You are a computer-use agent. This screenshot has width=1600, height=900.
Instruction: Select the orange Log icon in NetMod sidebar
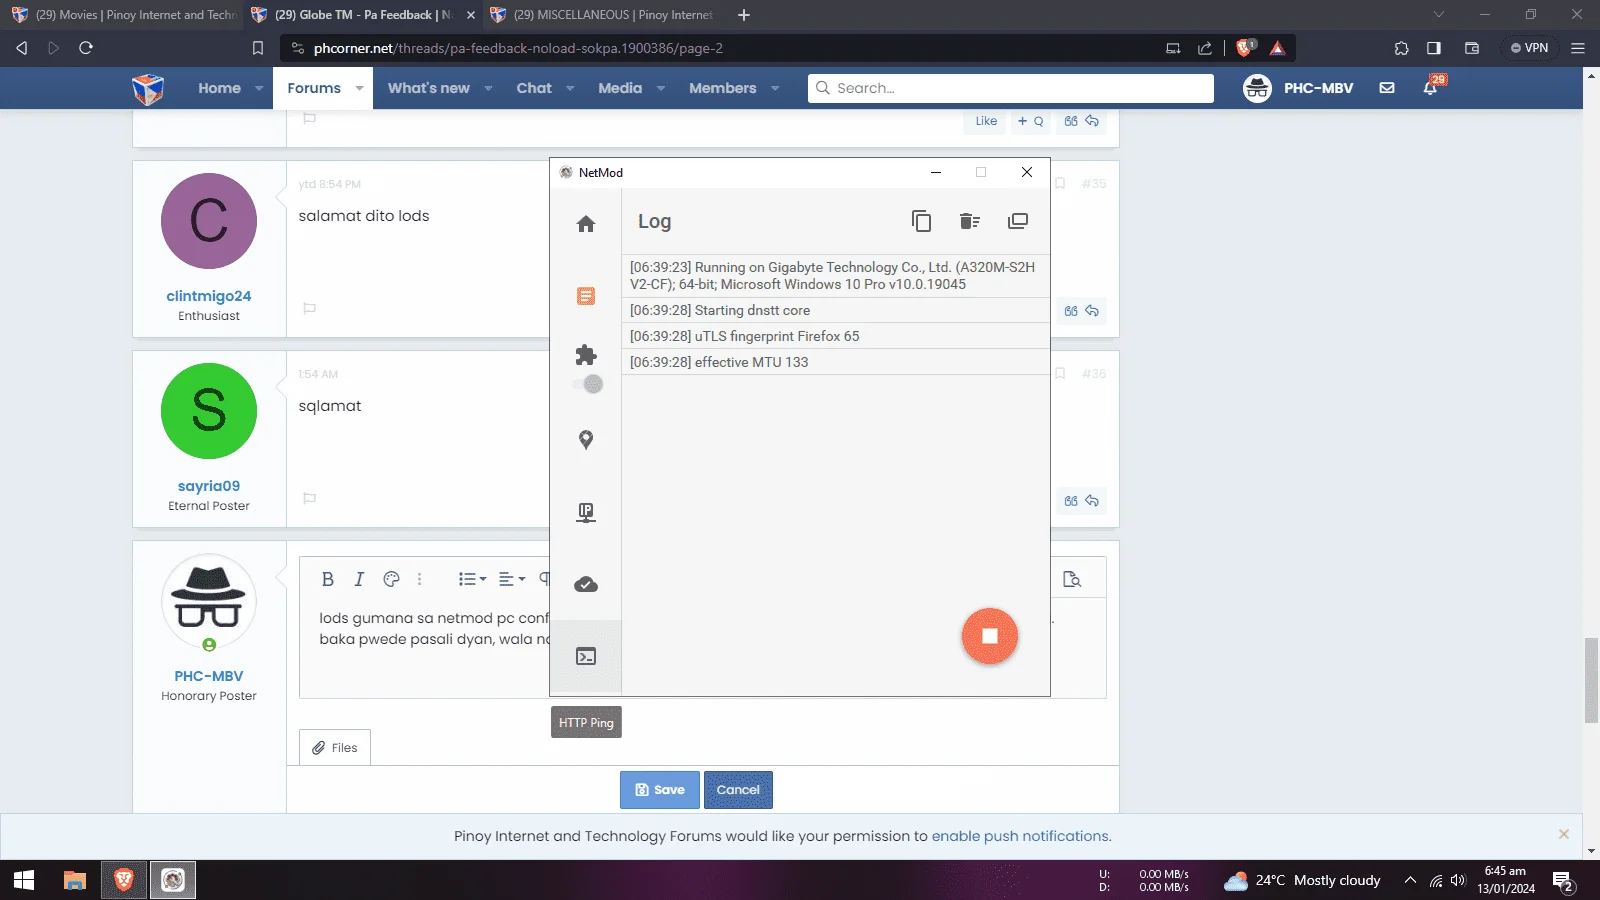click(586, 296)
